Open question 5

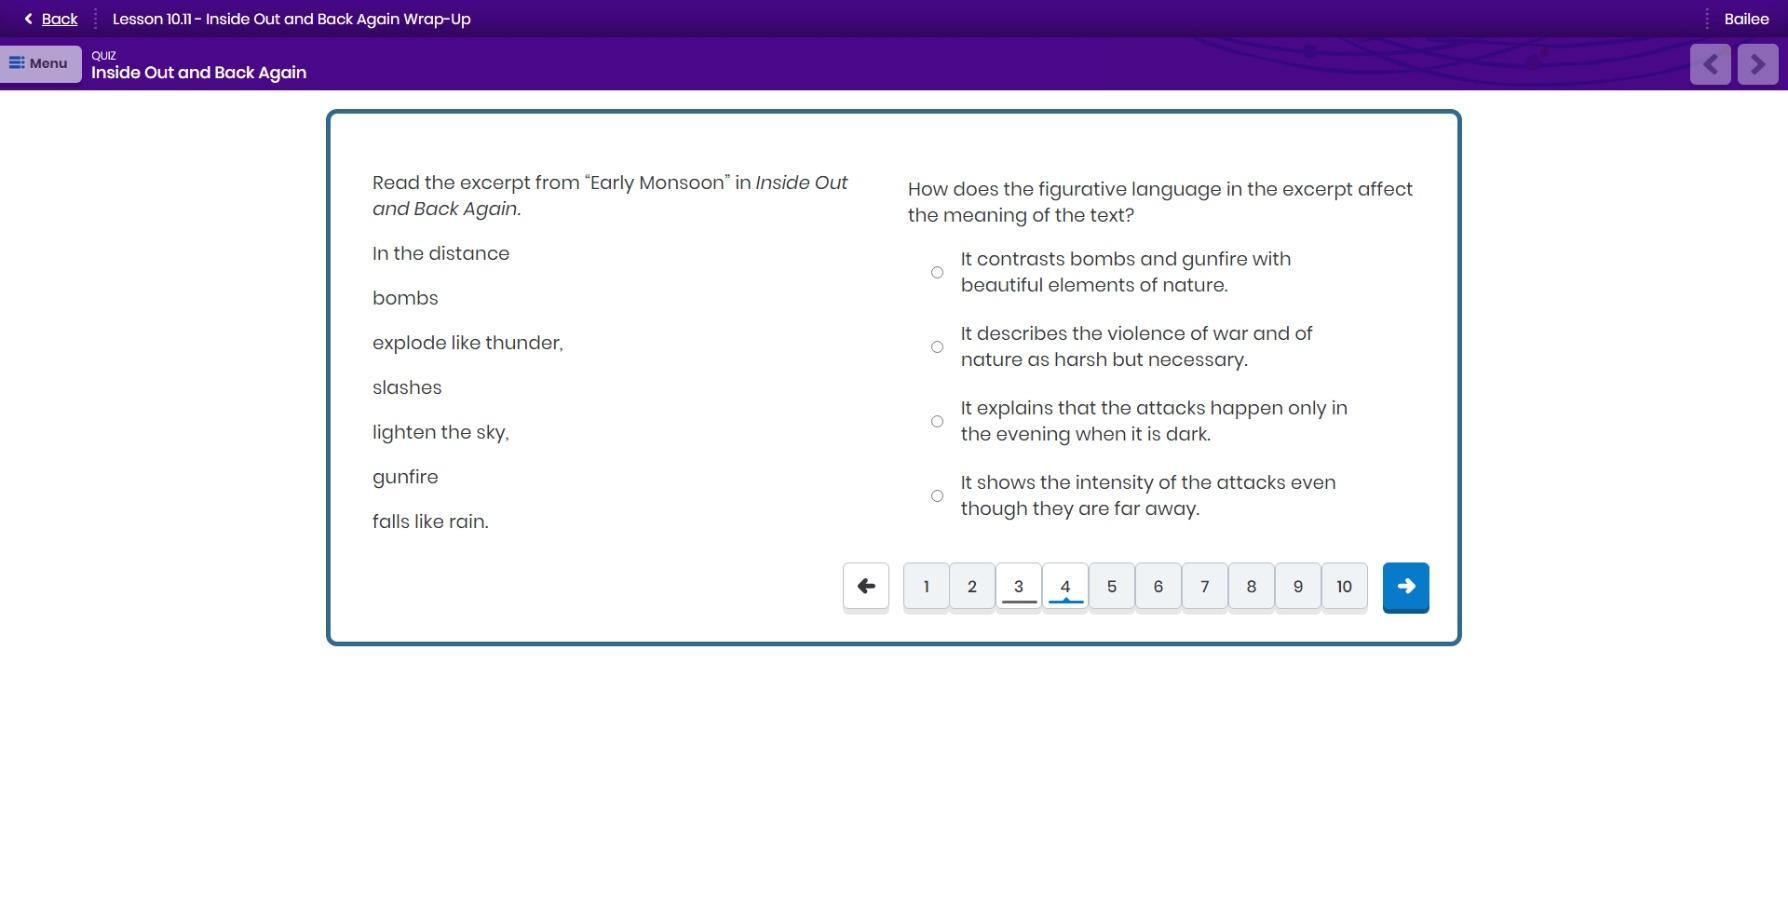[x=1111, y=587]
